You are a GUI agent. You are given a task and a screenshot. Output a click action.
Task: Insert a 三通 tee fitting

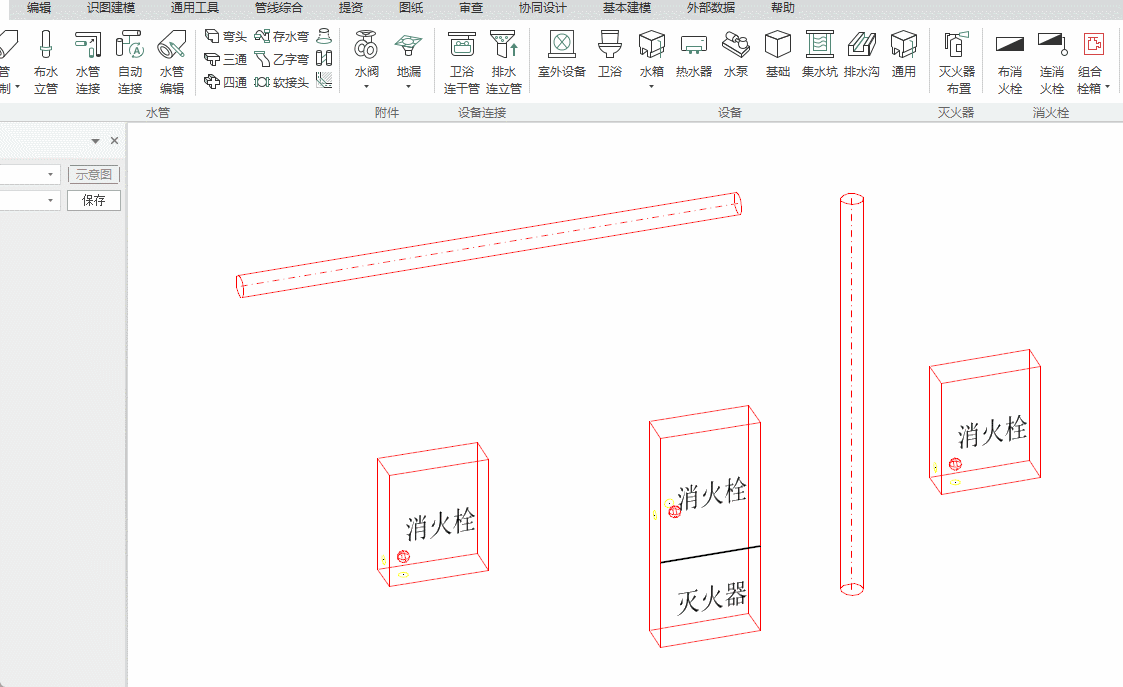point(226,59)
